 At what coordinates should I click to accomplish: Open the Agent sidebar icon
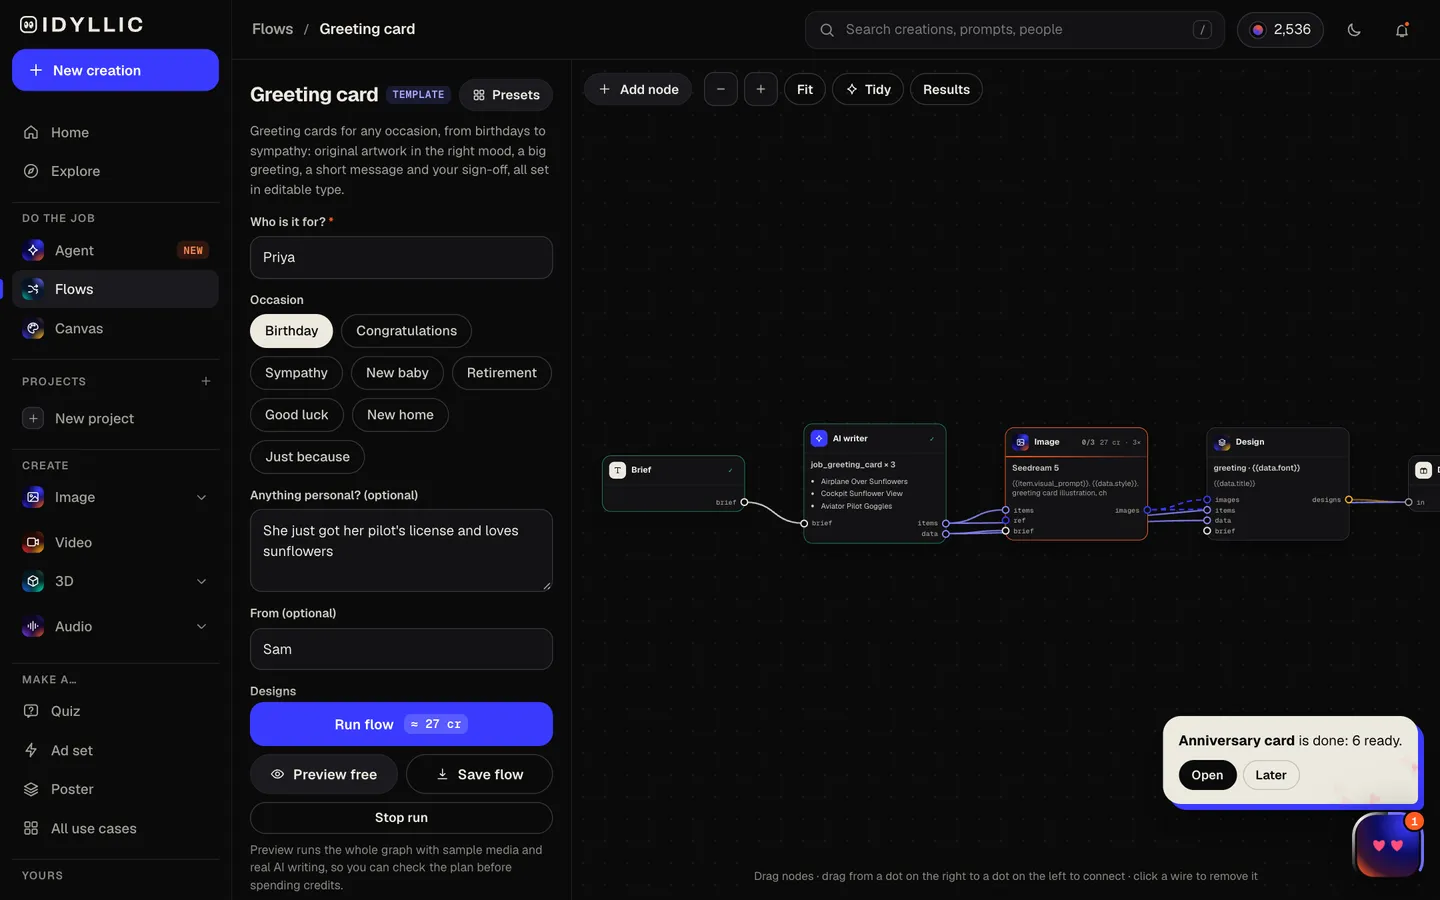point(33,250)
